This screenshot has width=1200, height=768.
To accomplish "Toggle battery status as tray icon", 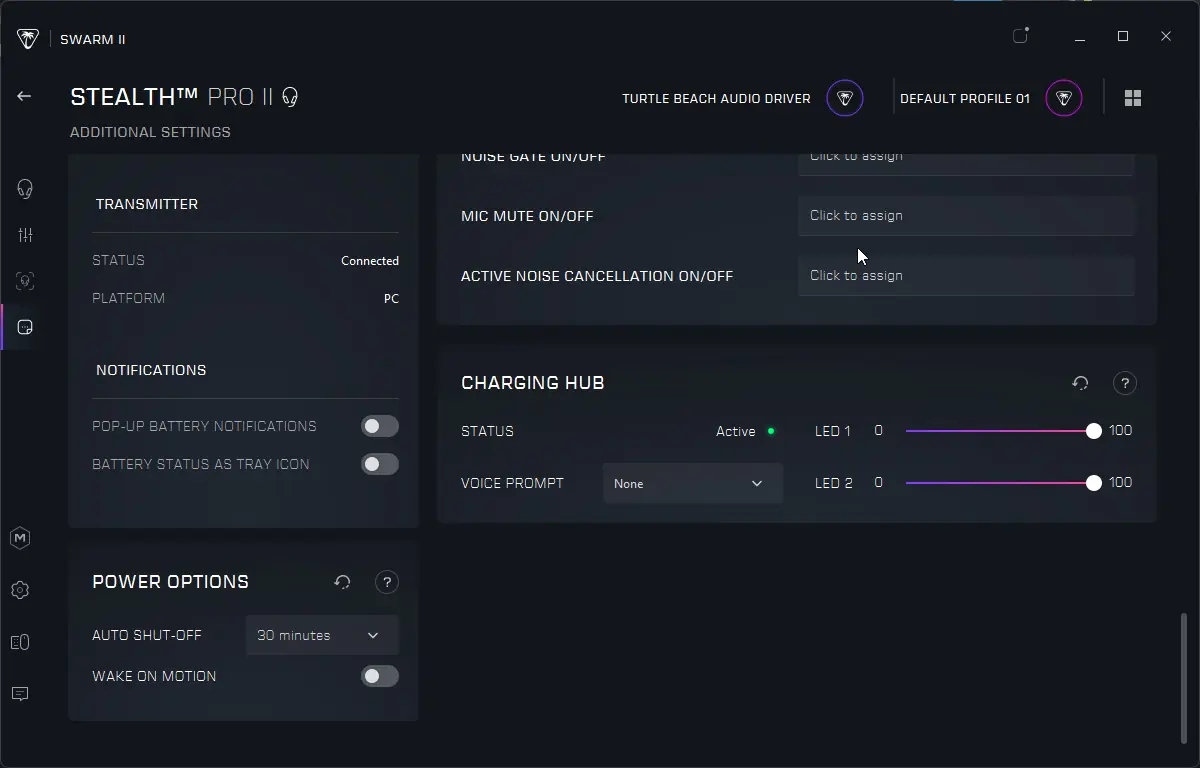I will tap(380, 464).
